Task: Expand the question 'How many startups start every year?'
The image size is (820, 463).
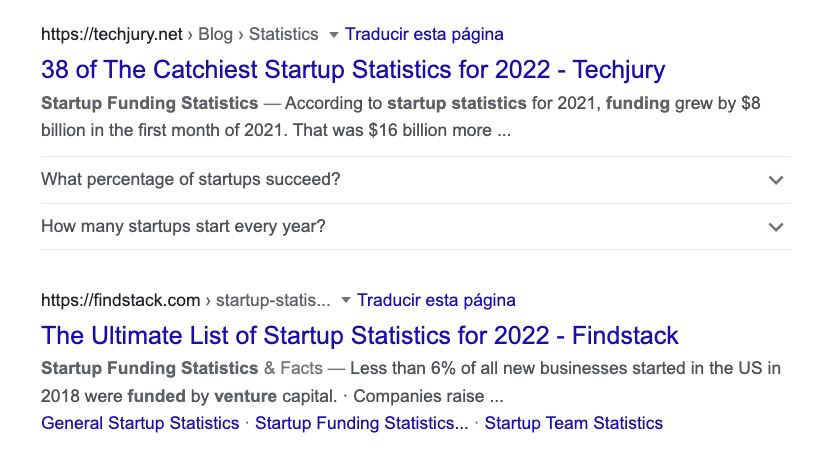Action: pyautogui.click(x=183, y=227)
